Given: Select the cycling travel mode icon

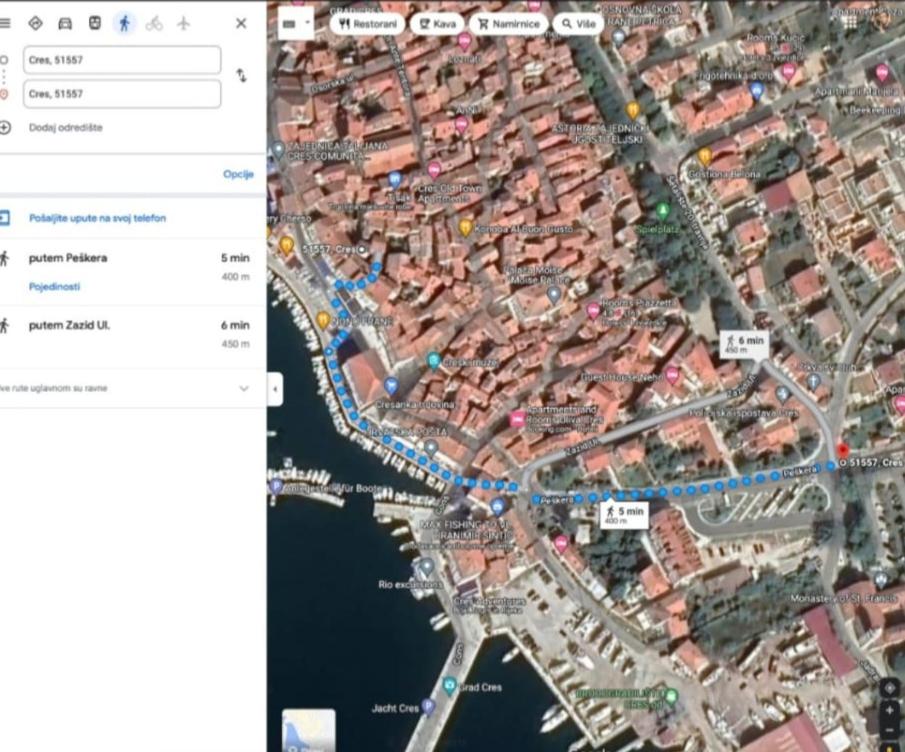Looking at the screenshot, I should 154,24.
